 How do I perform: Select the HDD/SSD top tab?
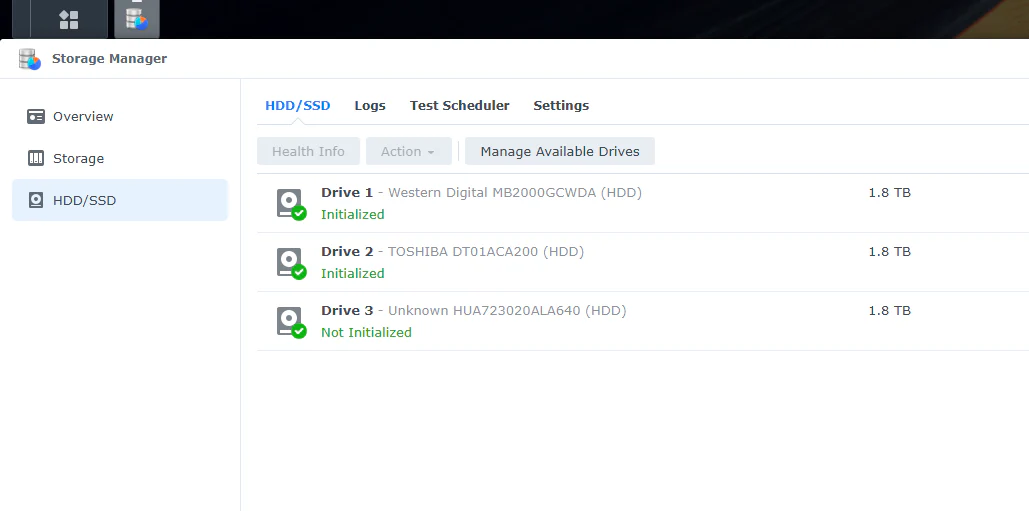point(297,106)
